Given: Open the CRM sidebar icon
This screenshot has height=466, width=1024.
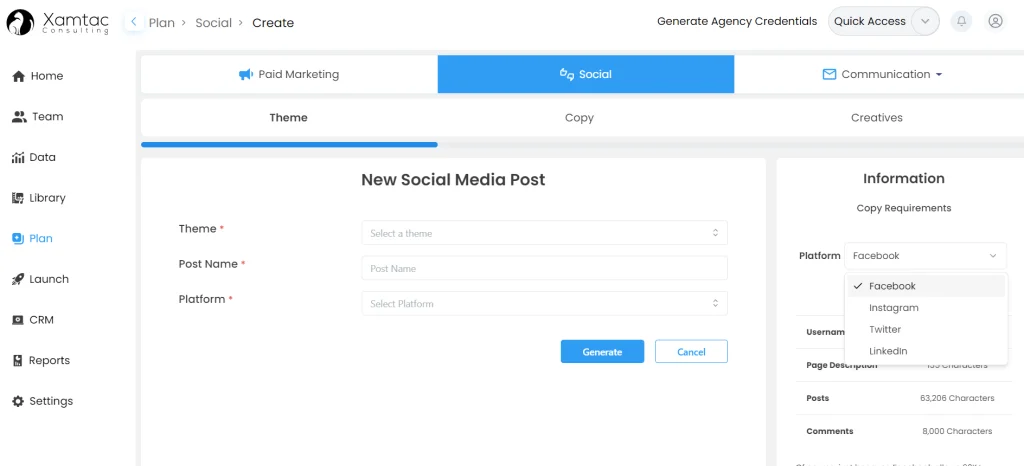Looking at the screenshot, I should click(18, 320).
